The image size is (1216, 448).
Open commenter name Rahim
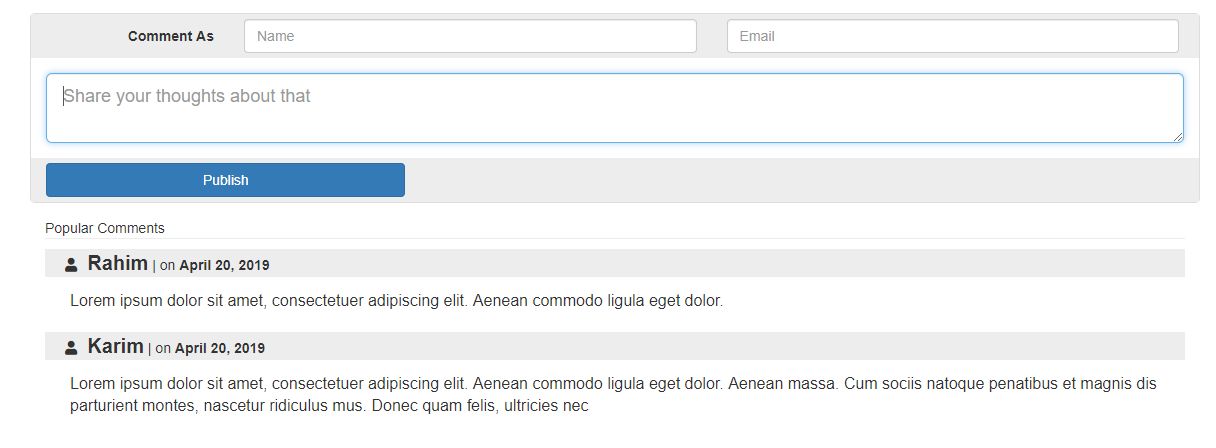(x=117, y=264)
